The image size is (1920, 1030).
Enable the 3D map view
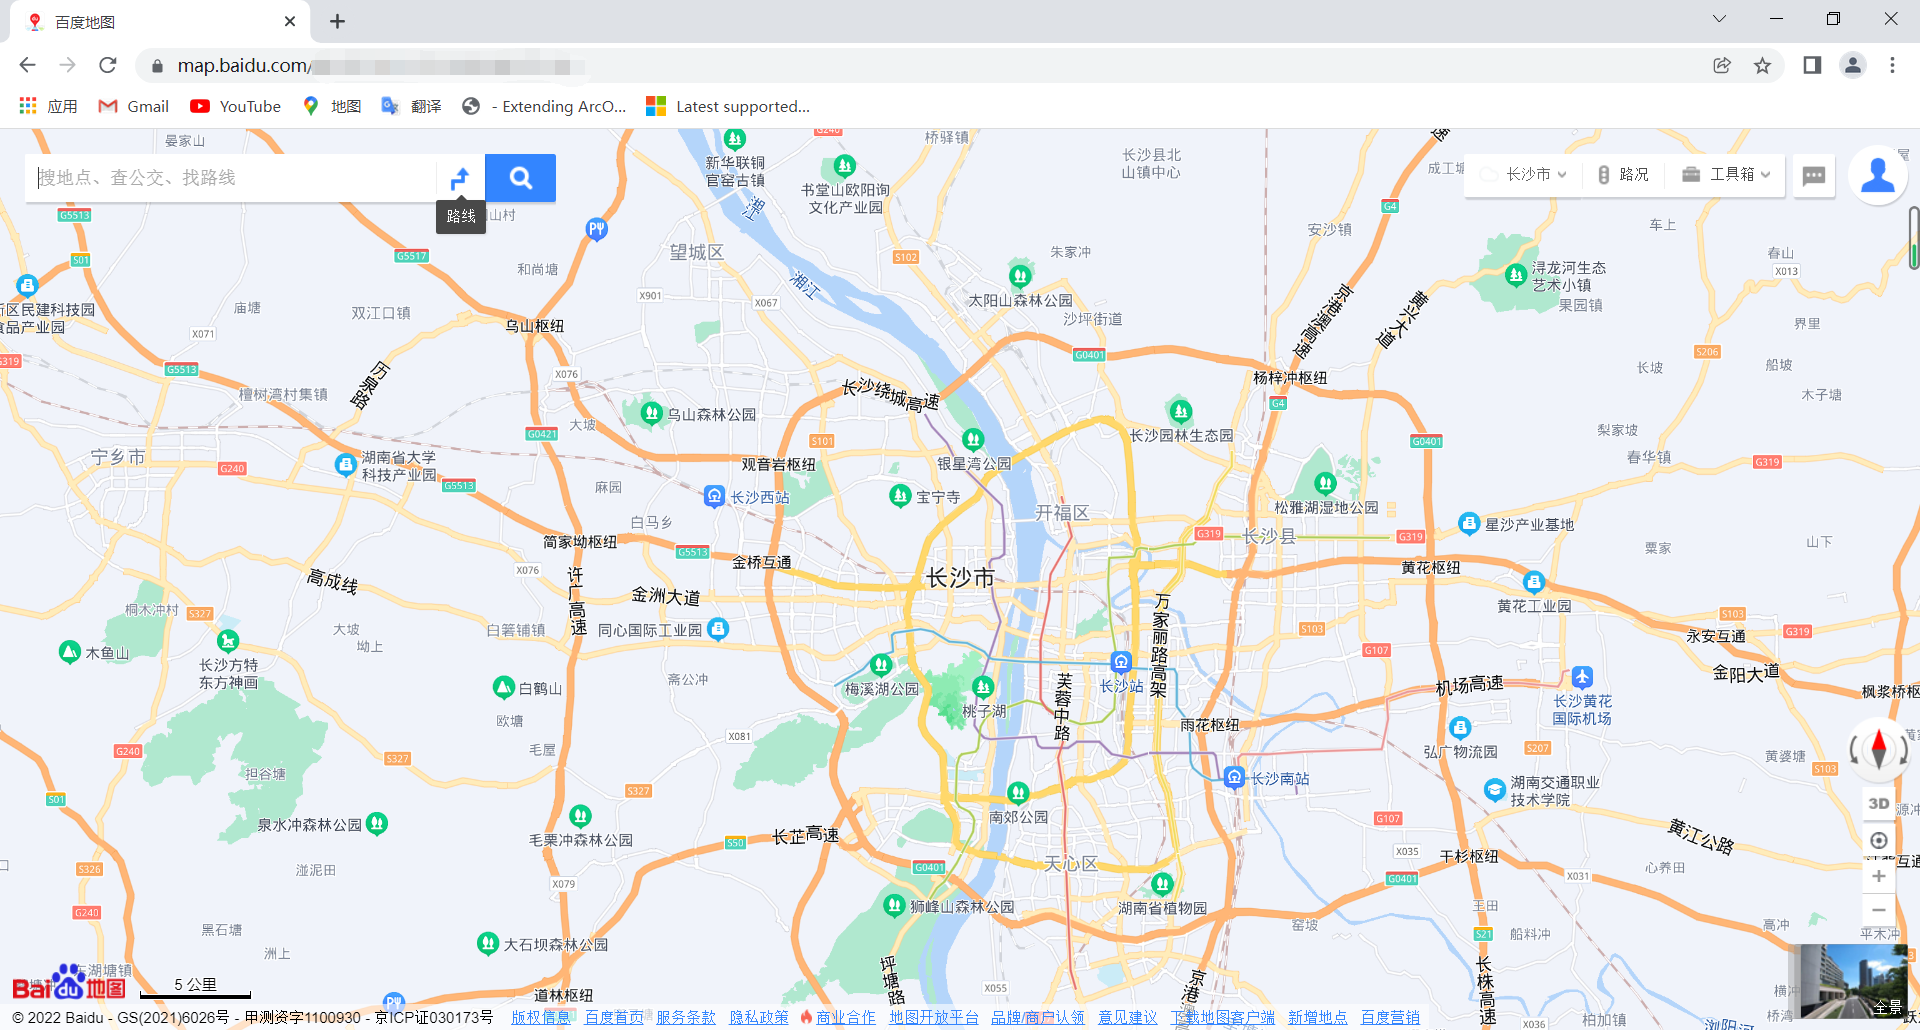click(1878, 803)
